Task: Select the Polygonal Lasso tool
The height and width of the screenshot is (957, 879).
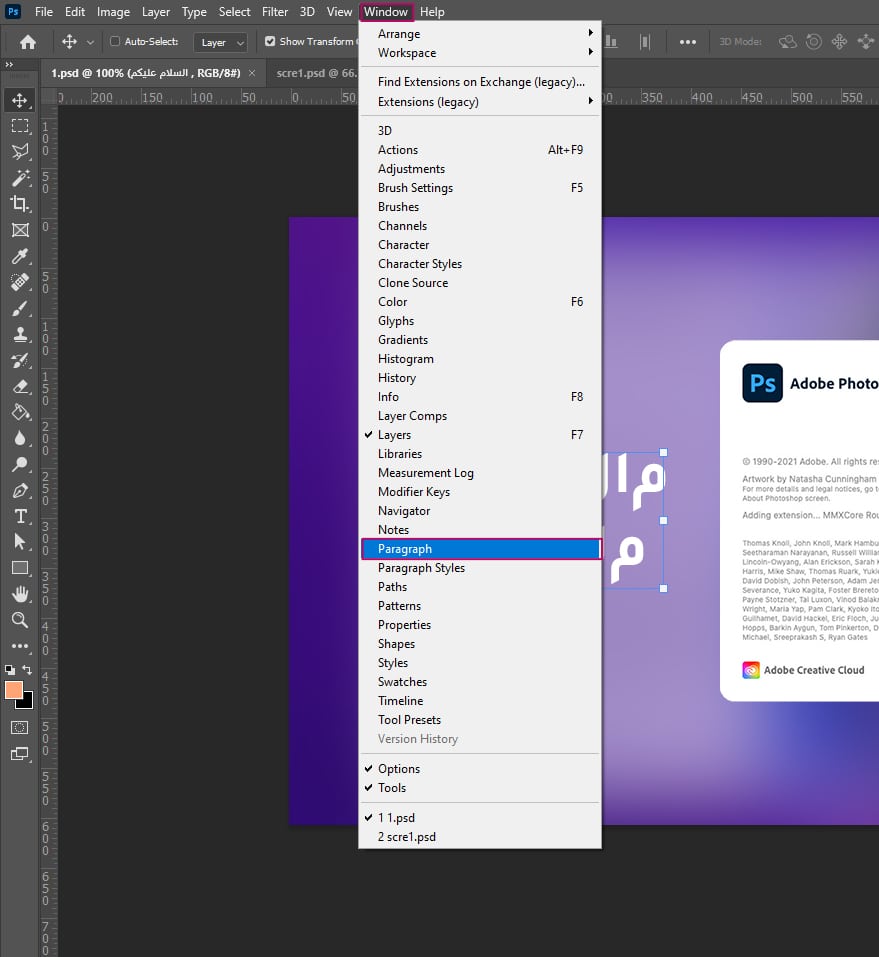Action: tap(20, 152)
